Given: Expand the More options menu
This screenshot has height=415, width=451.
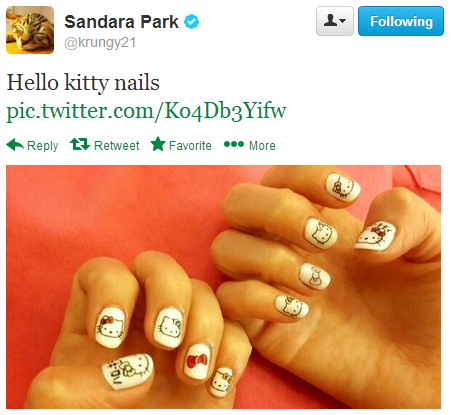Looking at the screenshot, I should click(262, 146).
